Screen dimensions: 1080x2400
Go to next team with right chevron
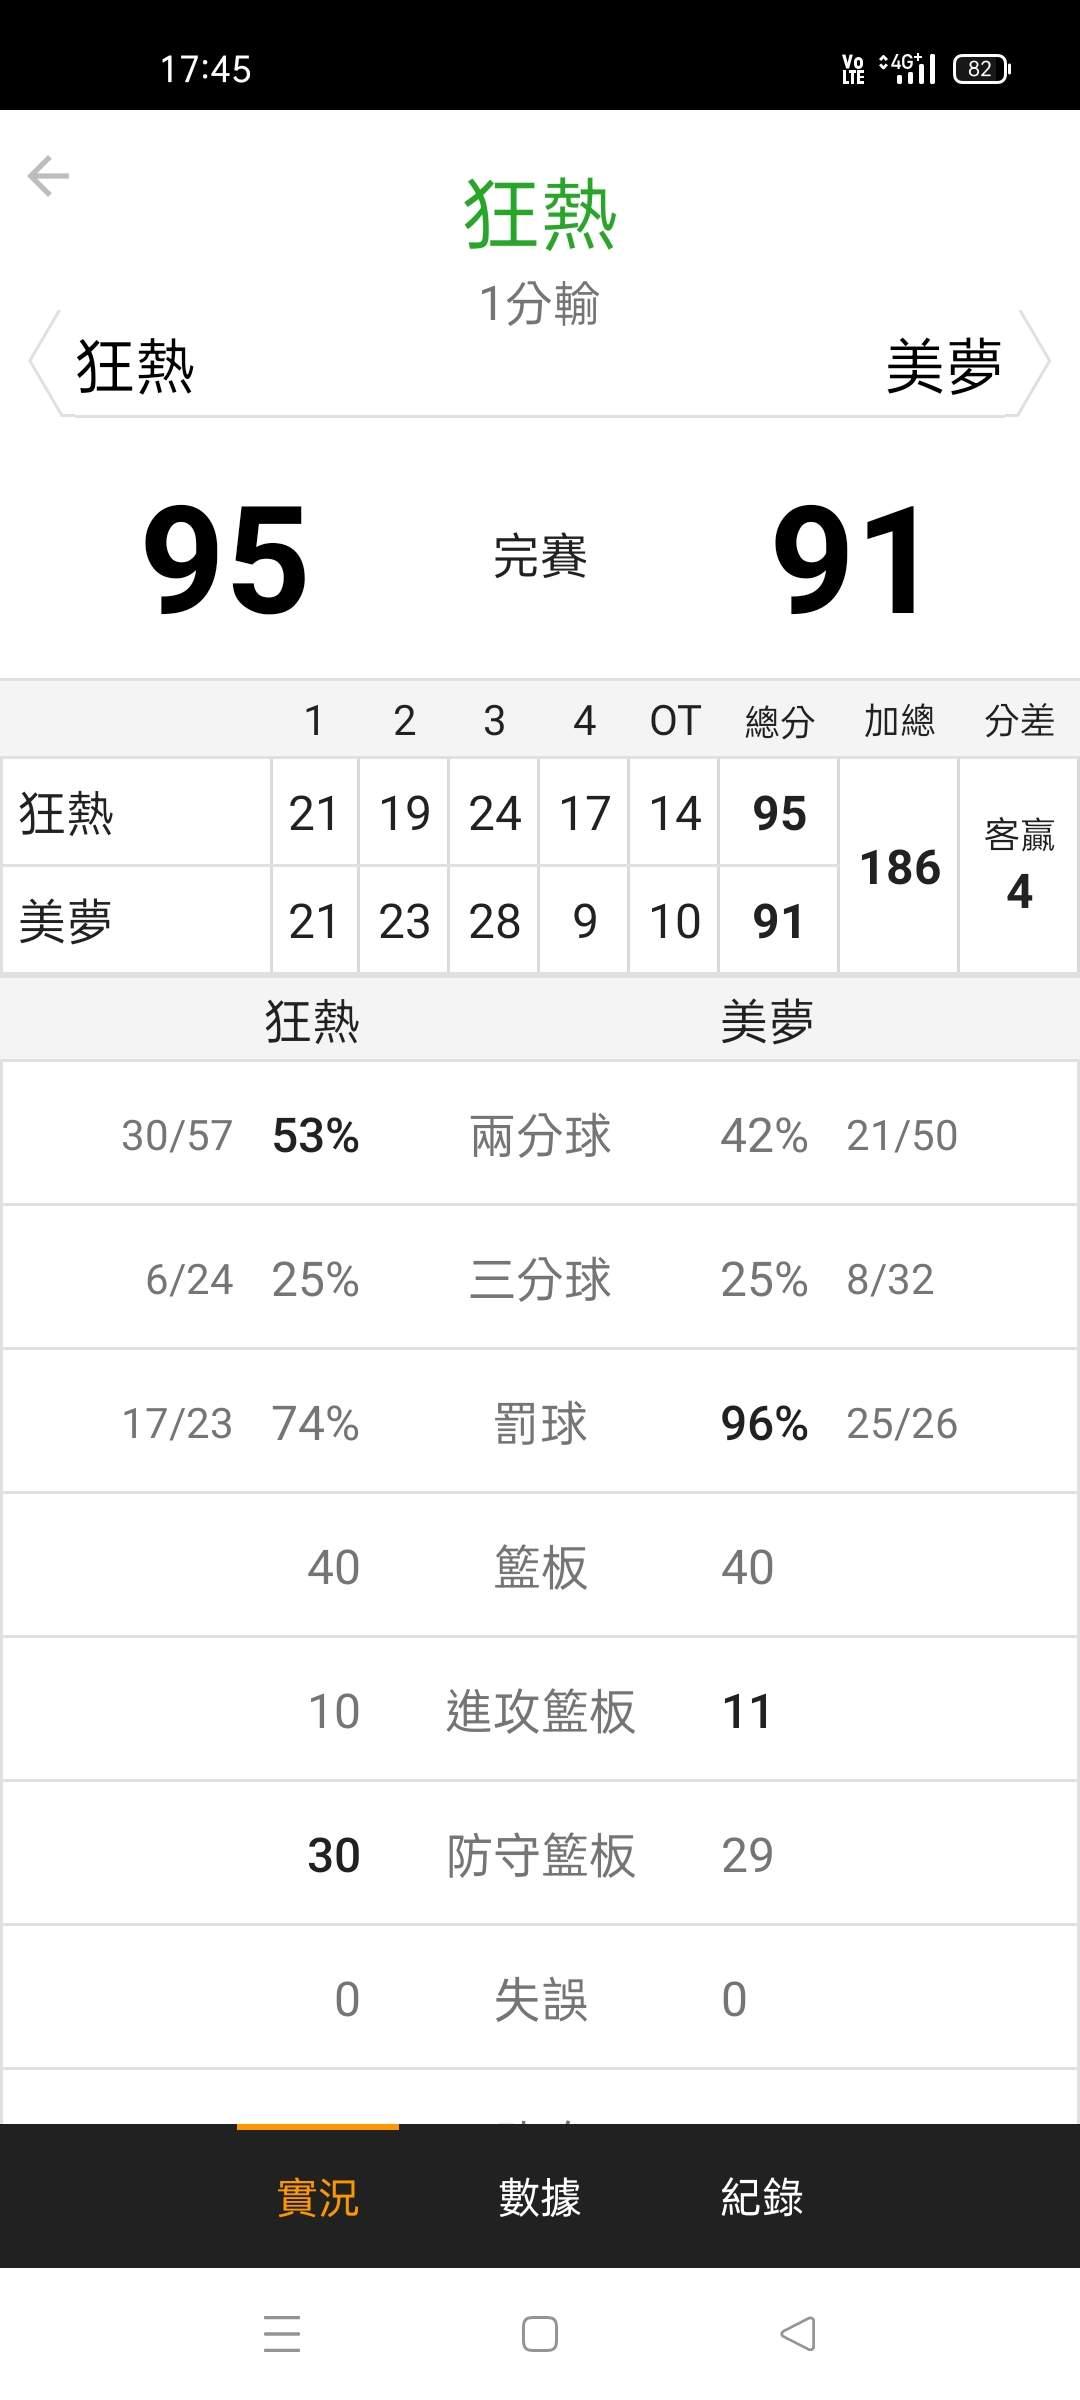(1036, 361)
